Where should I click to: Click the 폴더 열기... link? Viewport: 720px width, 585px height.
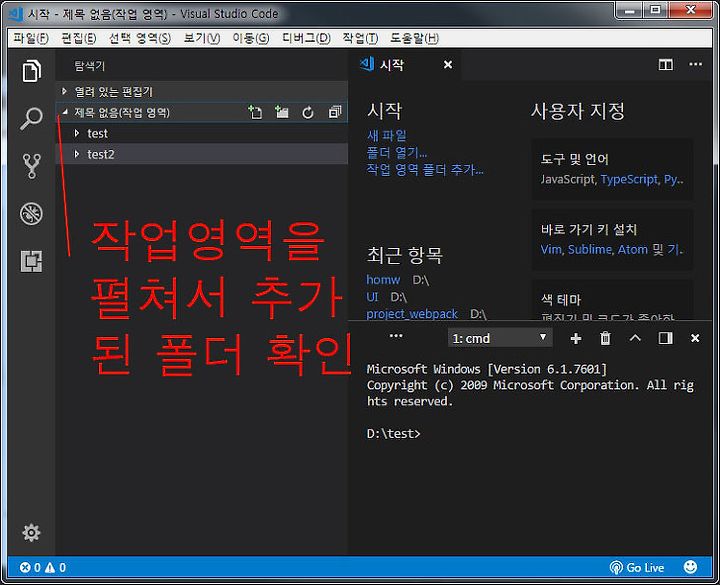point(397,152)
